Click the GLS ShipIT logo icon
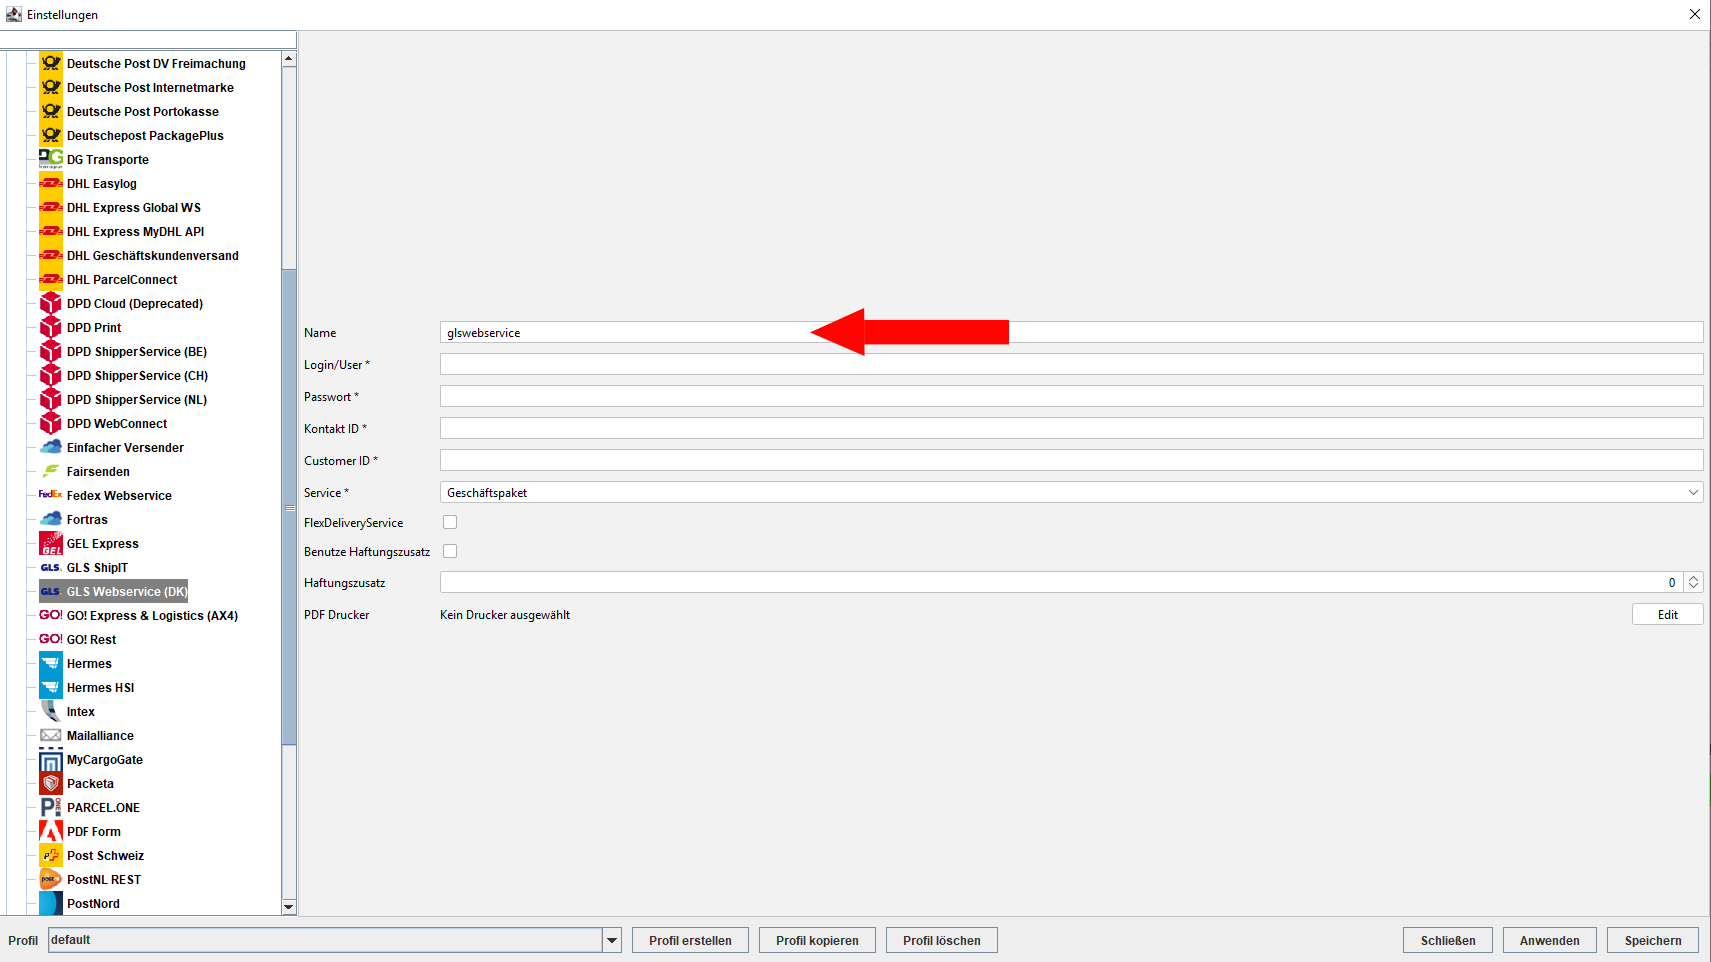Viewport: 1711px width, 962px height. click(x=51, y=567)
